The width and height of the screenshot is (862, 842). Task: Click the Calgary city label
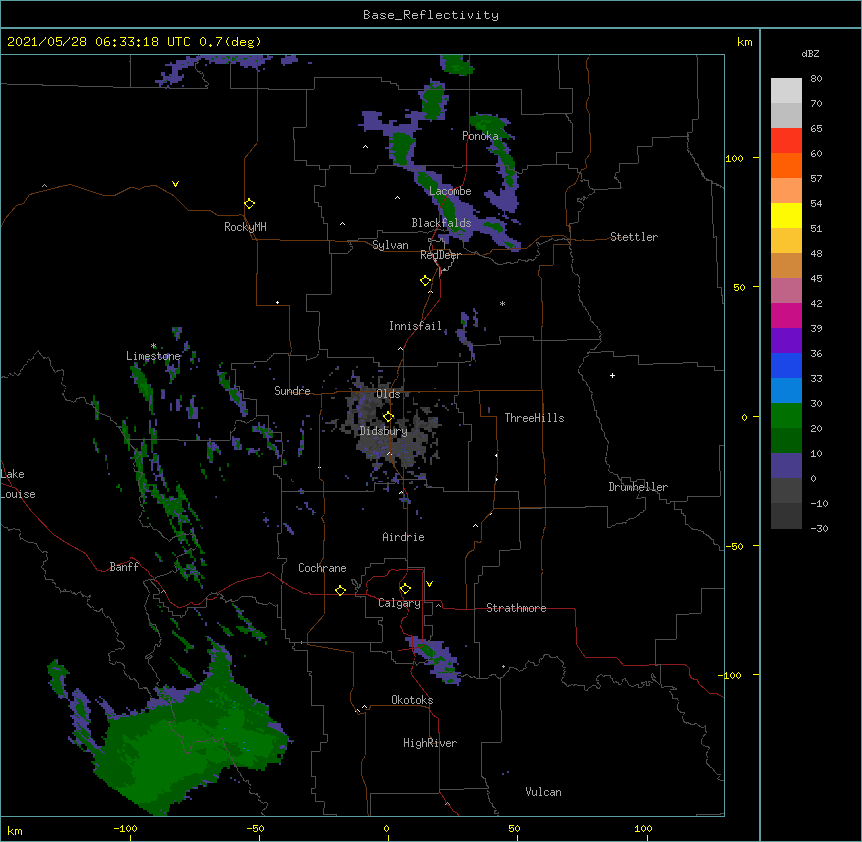pos(399,603)
